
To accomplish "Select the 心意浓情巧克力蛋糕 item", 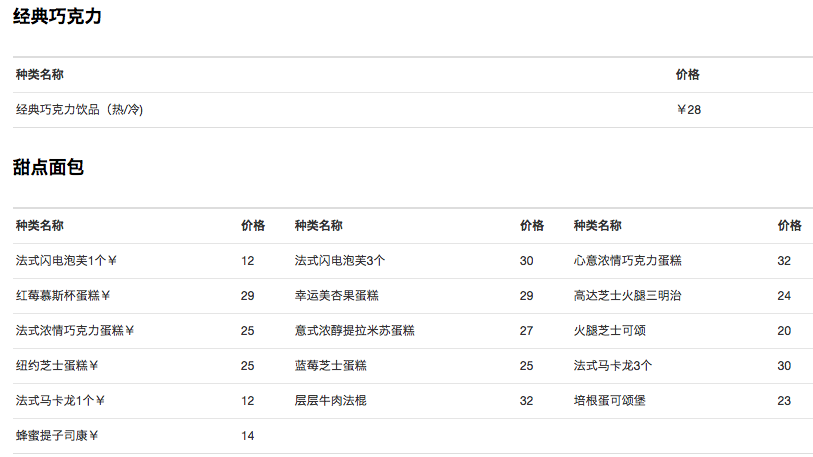I will tap(627, 260).
